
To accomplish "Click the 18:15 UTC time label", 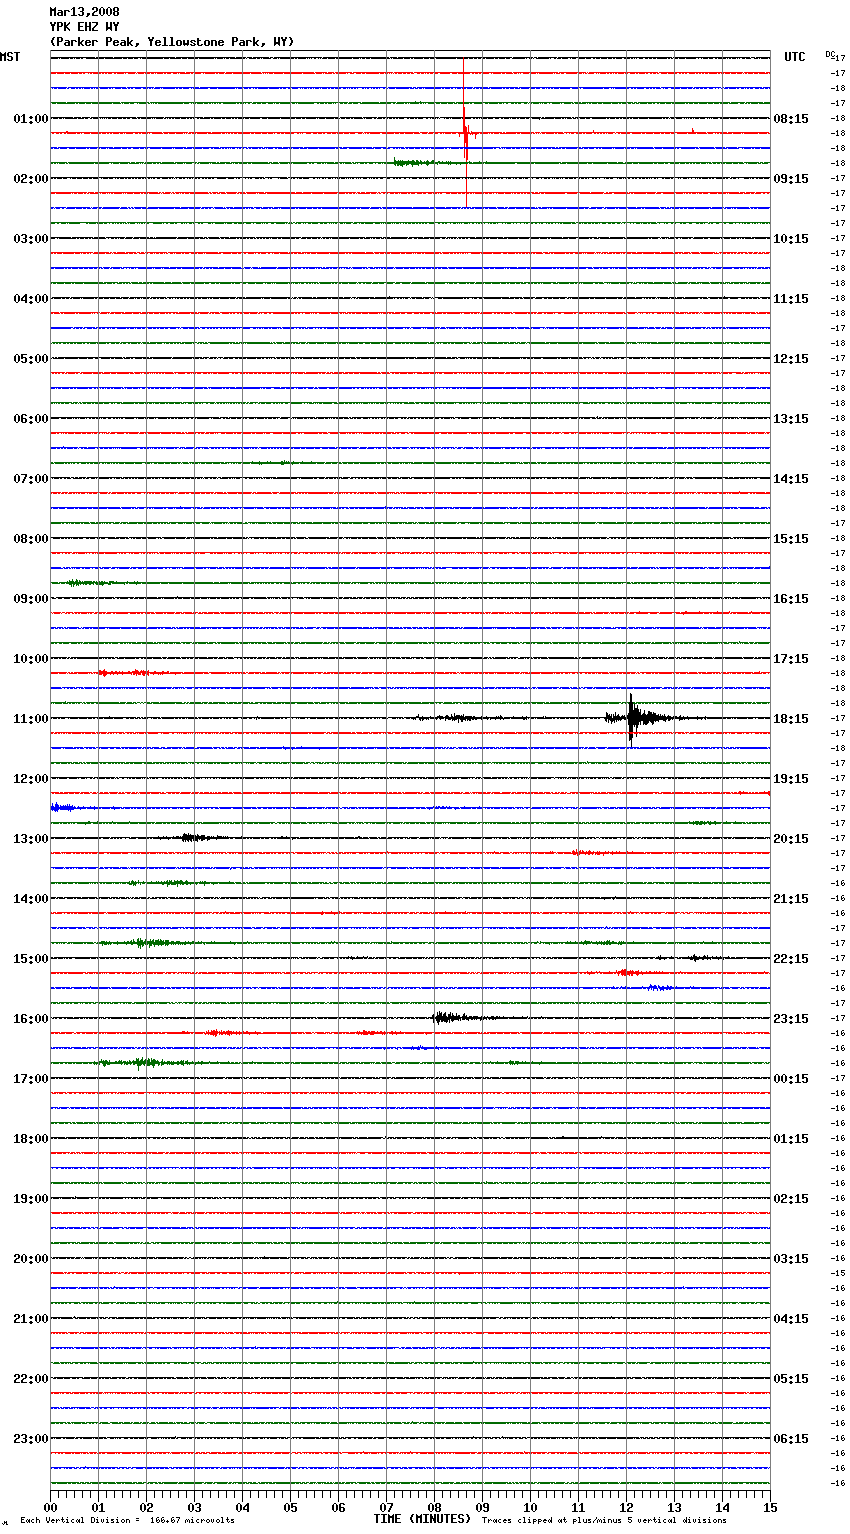I will point(791,719).
